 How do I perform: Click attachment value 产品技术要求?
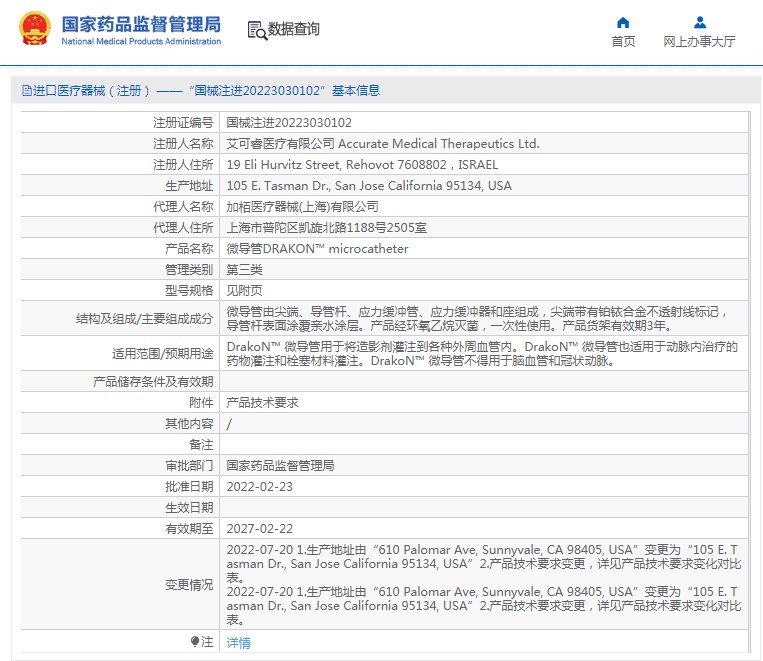click(262, 403)
